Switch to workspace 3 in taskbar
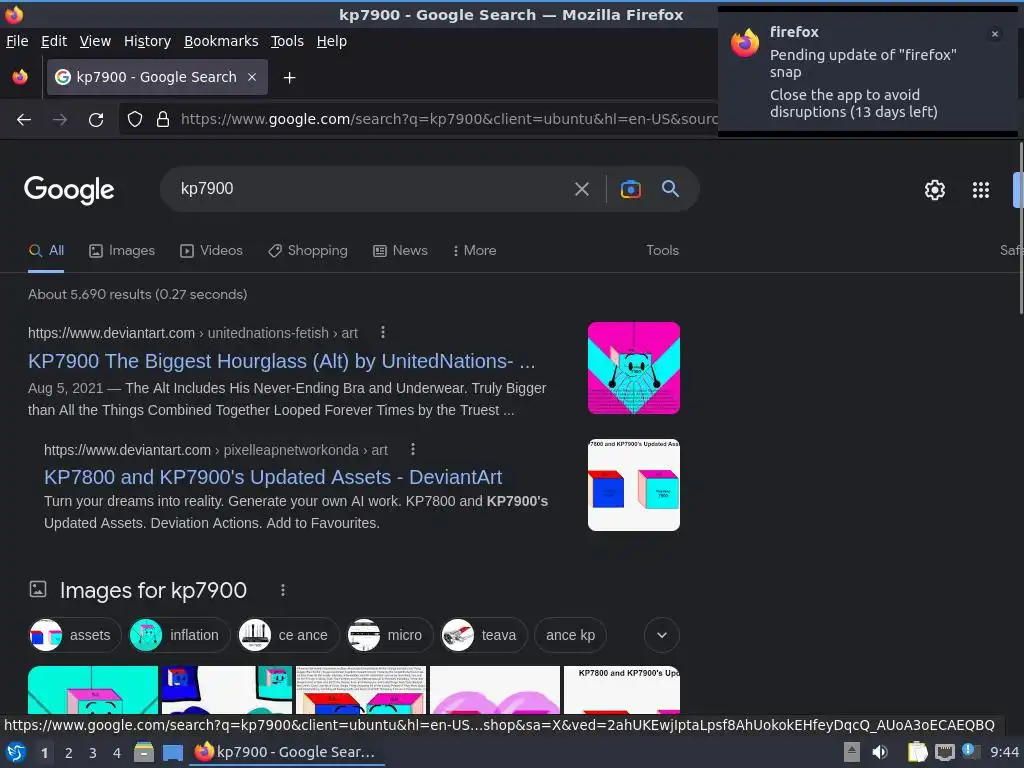The image size is (1024, 768). point(93,753)
